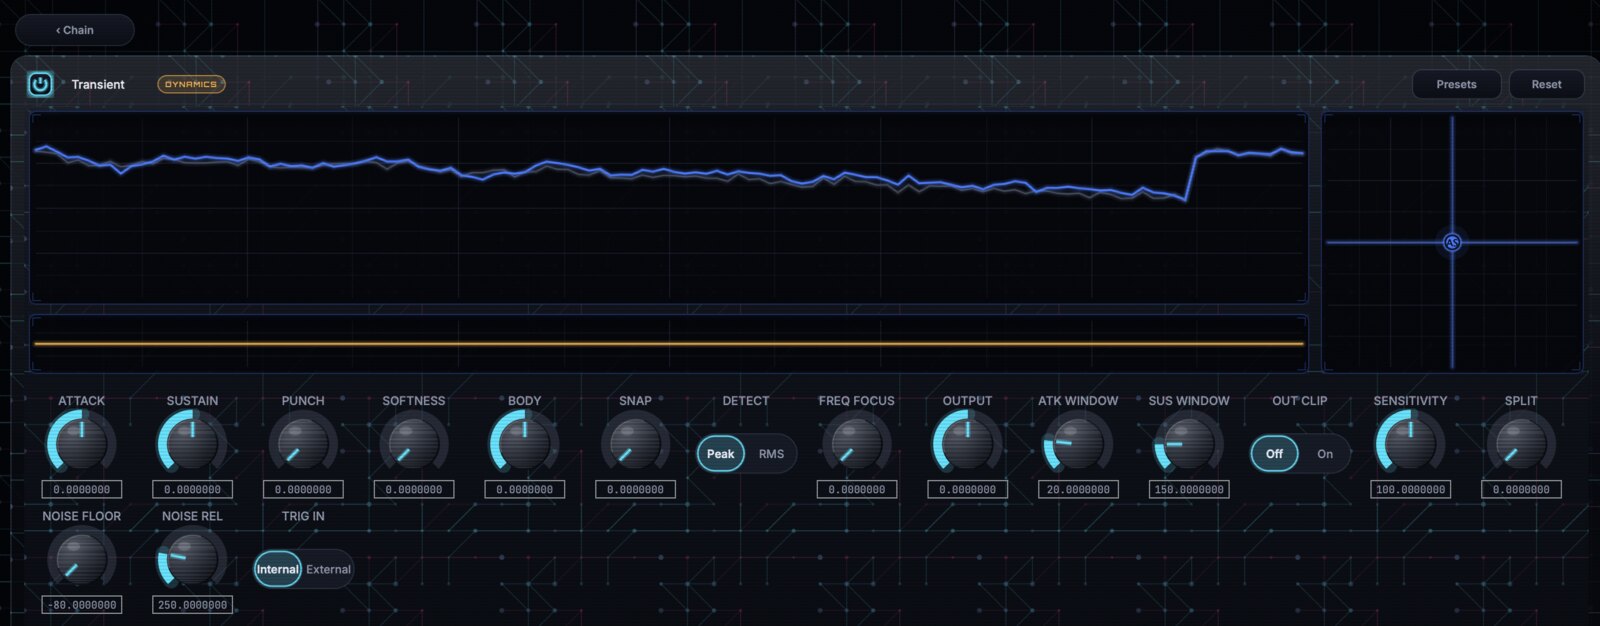The image size is (1600, 626).
Task: Click the SNAP knob
Action: click(x=635, y=443)
